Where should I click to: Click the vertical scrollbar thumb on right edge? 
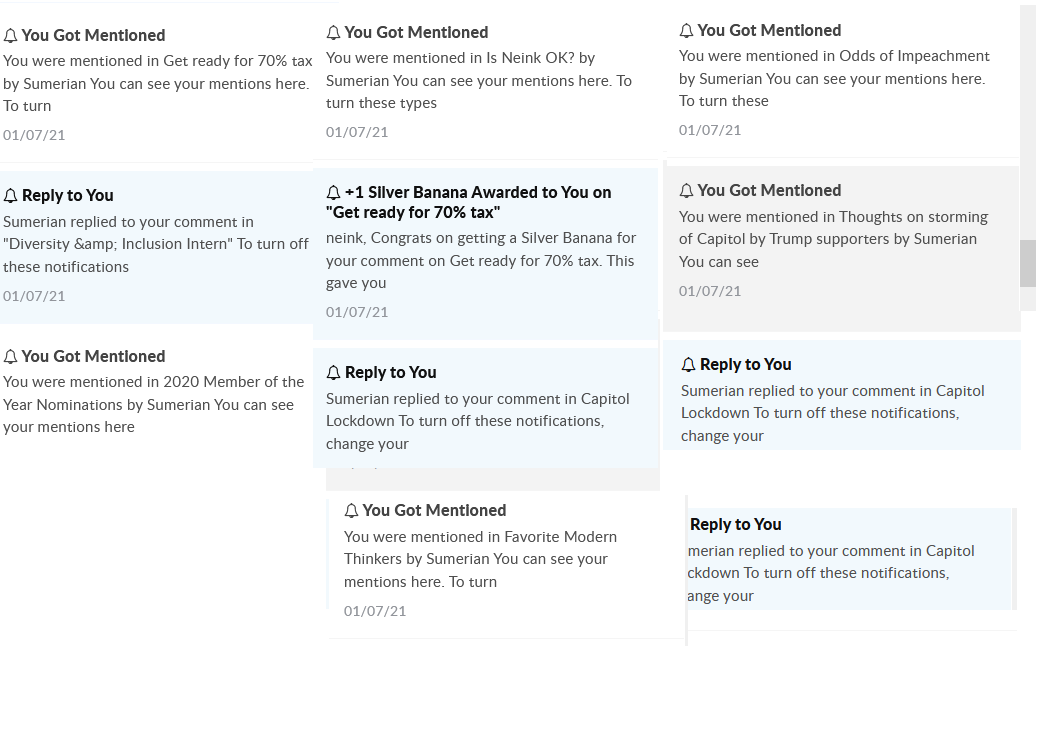1028,263
